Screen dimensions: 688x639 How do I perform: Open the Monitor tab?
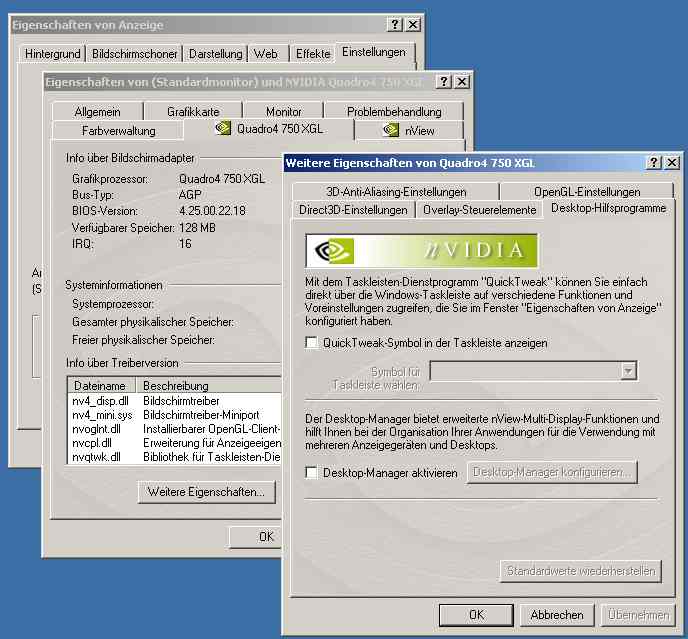pos(283,111)
